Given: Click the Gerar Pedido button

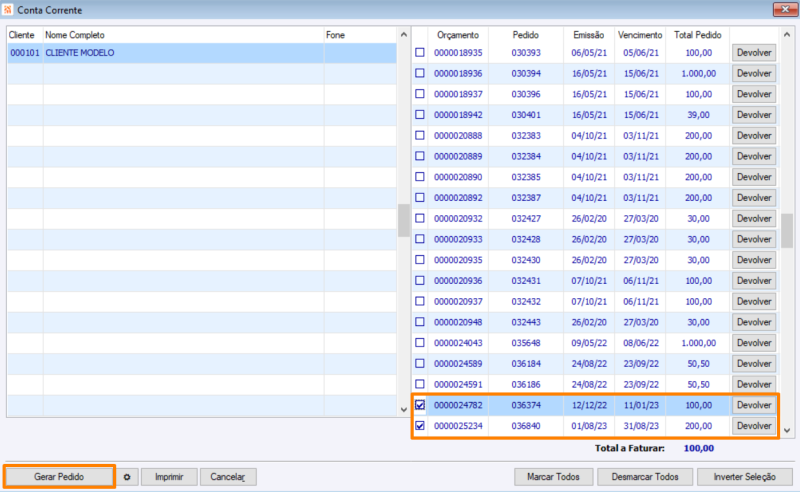Looking at the screenshot, I should tap(59, 477).
